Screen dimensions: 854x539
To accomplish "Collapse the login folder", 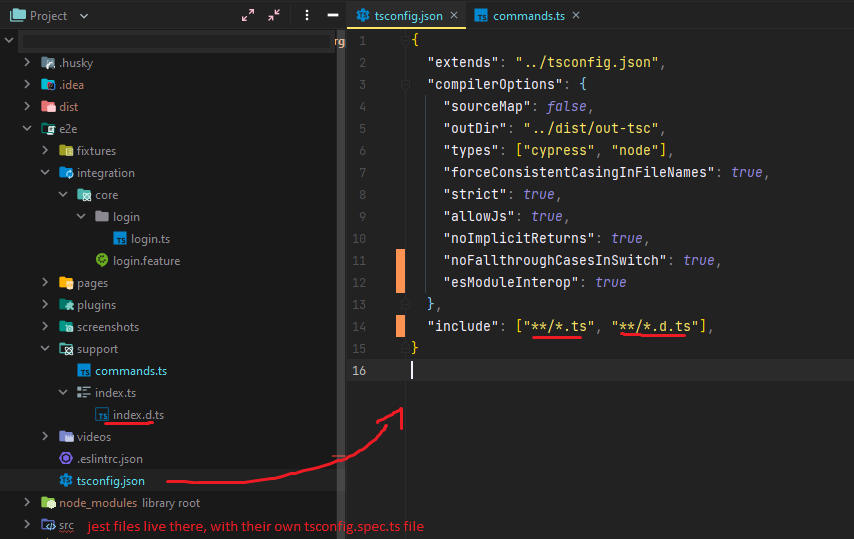I will coord(81,216).
